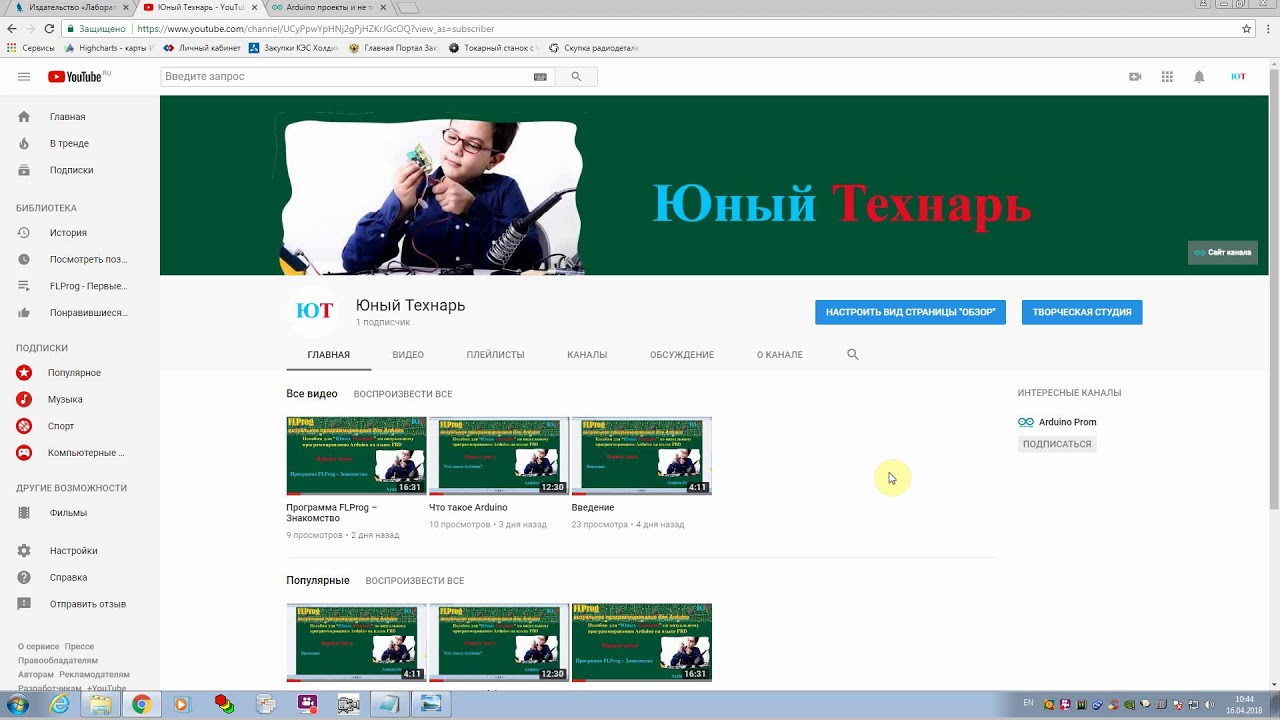Image resolution: width=1280 pixels, height=720 pixels.
Task: Open the on-screen keyboard icon in search
Action: 540,77
